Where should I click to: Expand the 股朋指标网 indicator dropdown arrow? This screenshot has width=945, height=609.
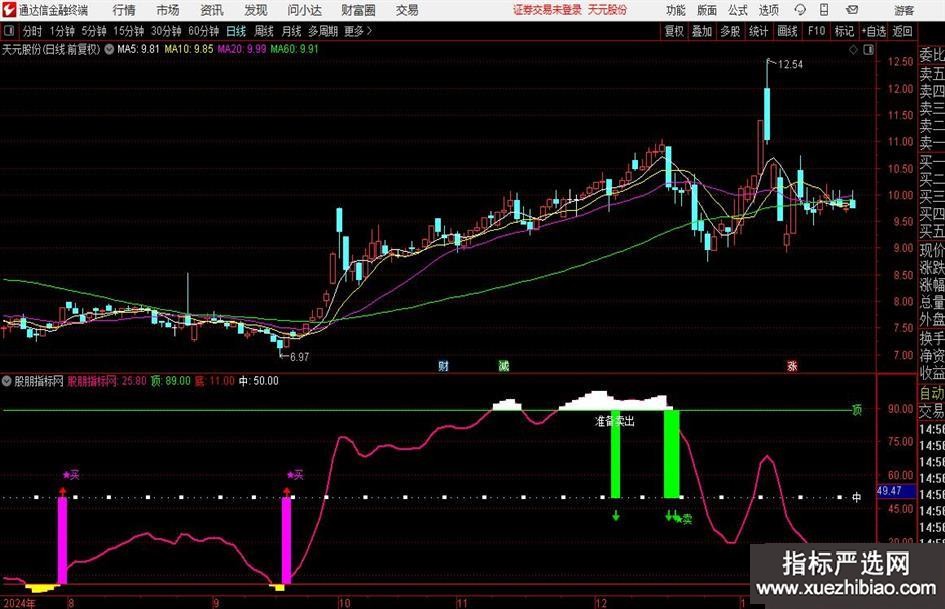point(7,381)
